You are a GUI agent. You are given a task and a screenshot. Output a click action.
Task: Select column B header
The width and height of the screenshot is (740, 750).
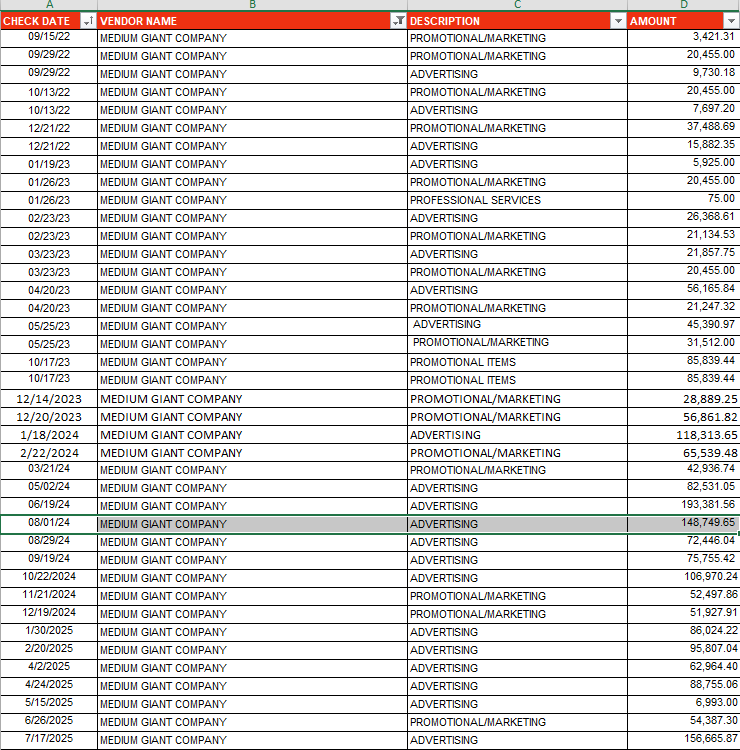(252, 5)
